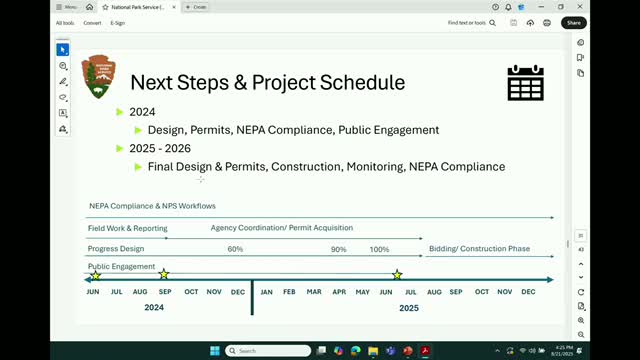Open the page thumbnails panel icon
This screenshot has width=640, height=360.
[580, 73]
